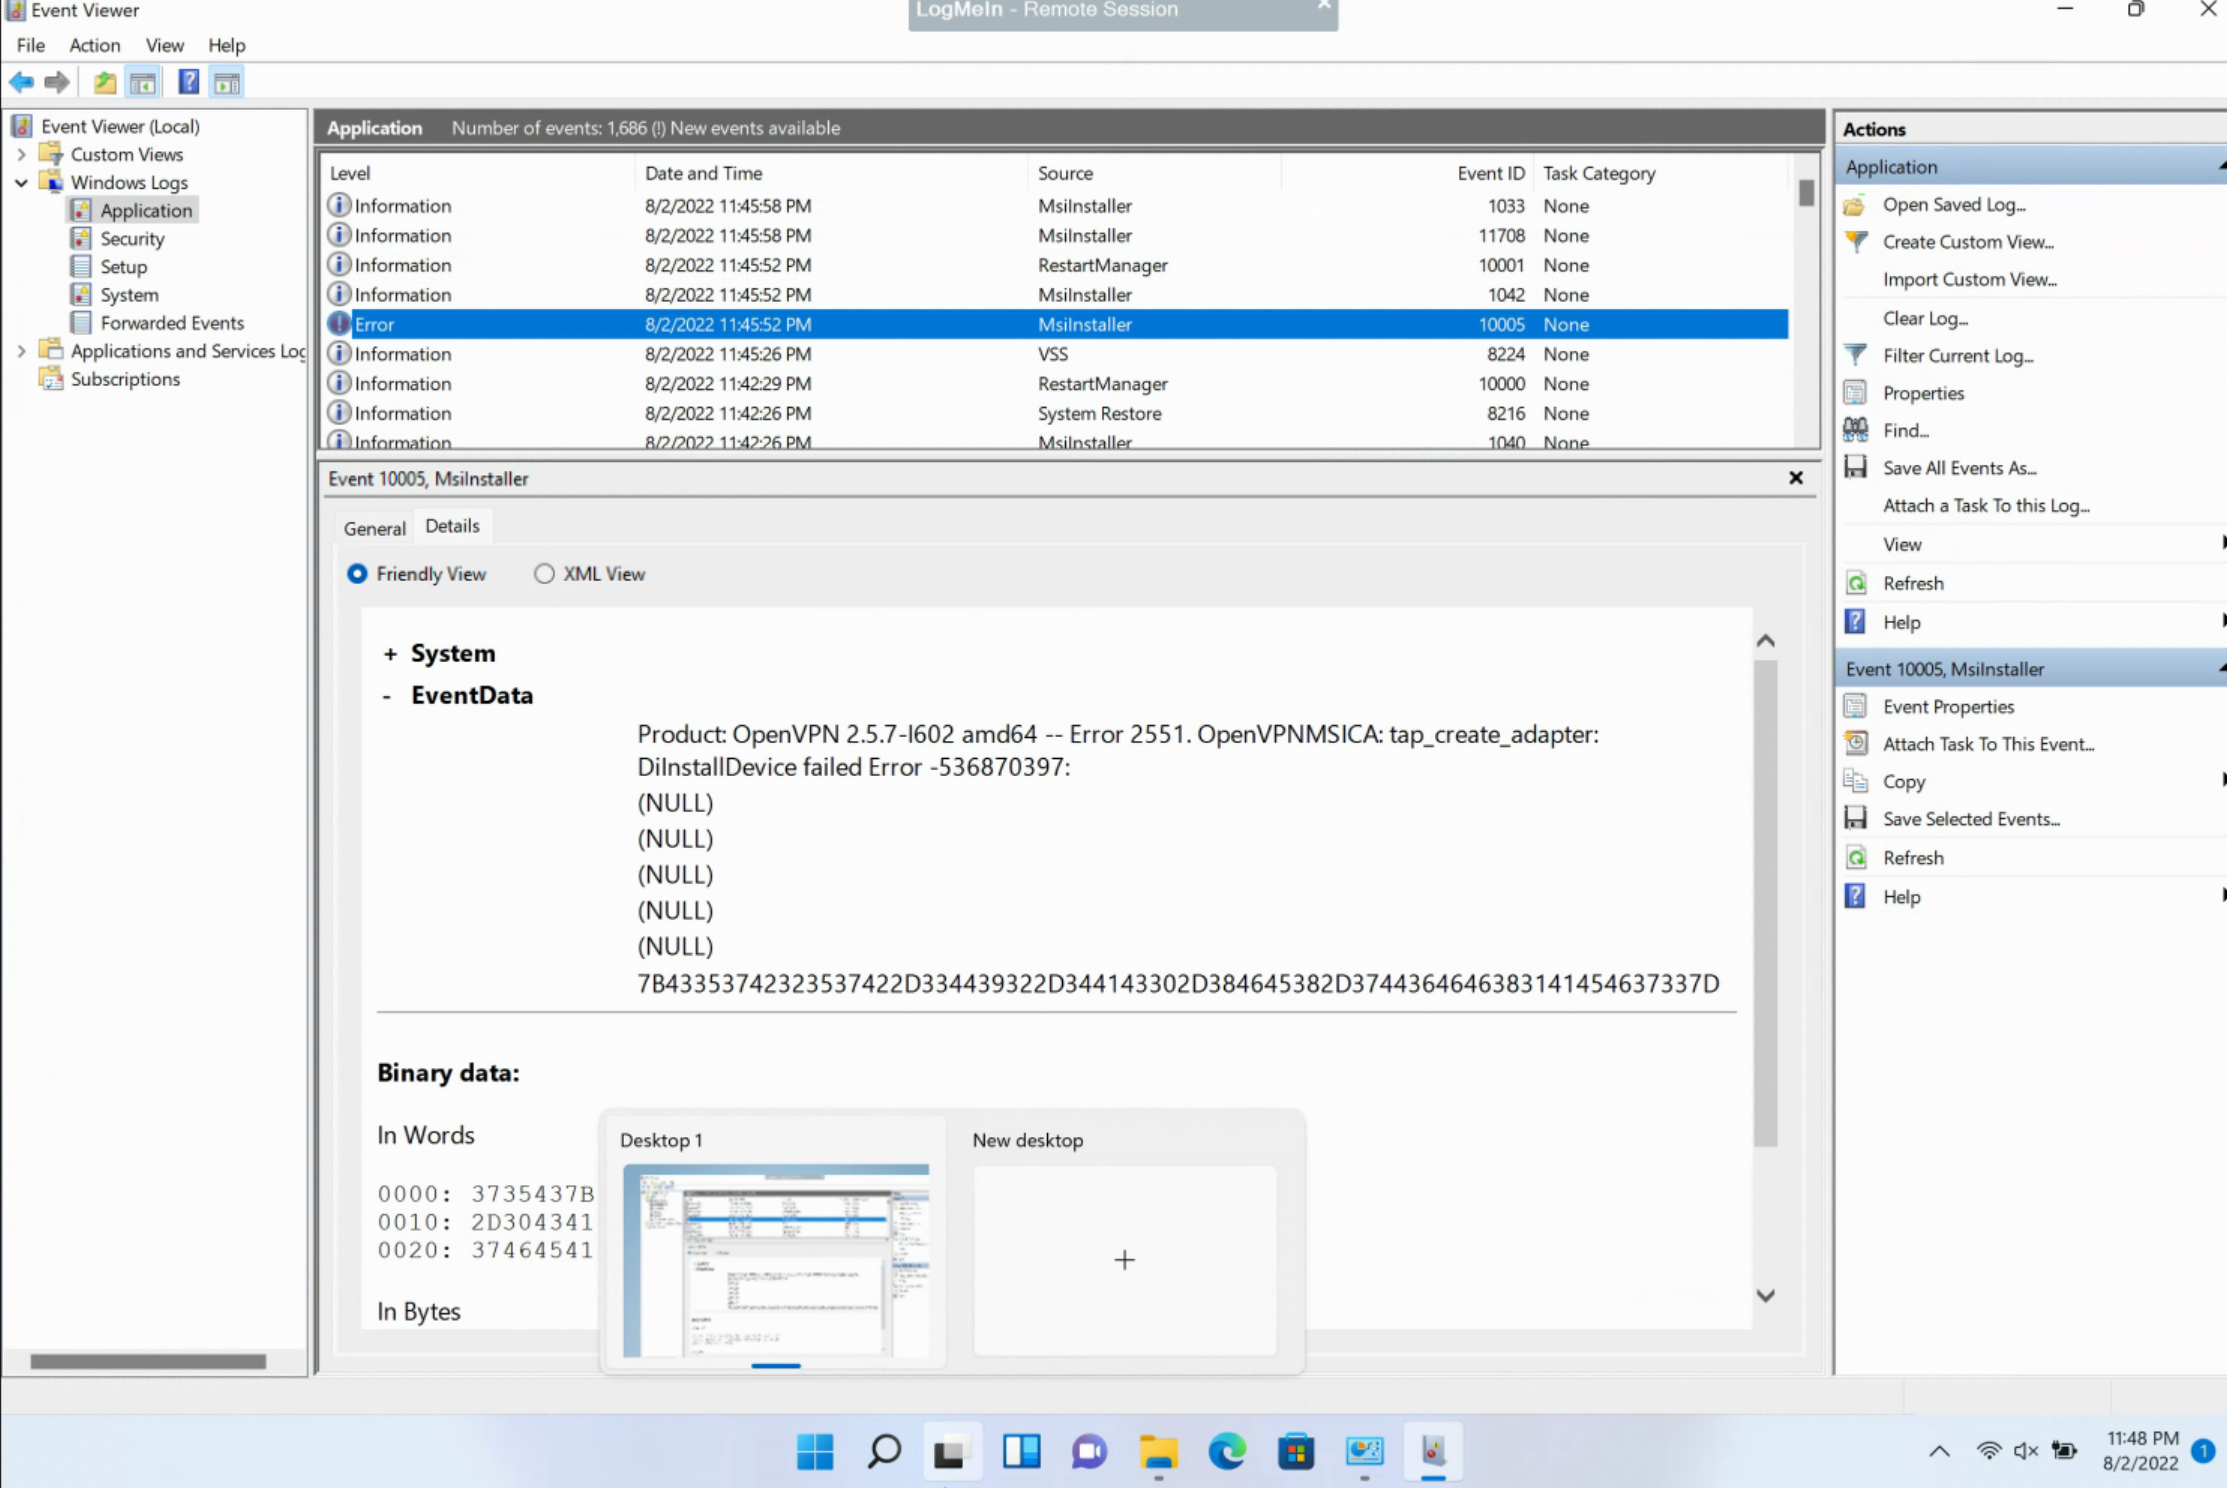Image resolution: width=2227 pixels, height=1488 pixels.
Task: Click the Desktop 1 thumbnail preview
Action: [775, 1259]
